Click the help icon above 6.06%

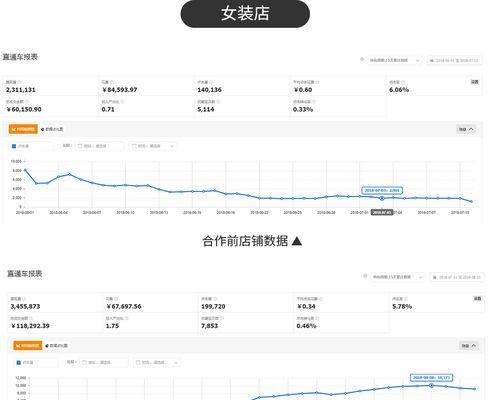tap(403, 82)
